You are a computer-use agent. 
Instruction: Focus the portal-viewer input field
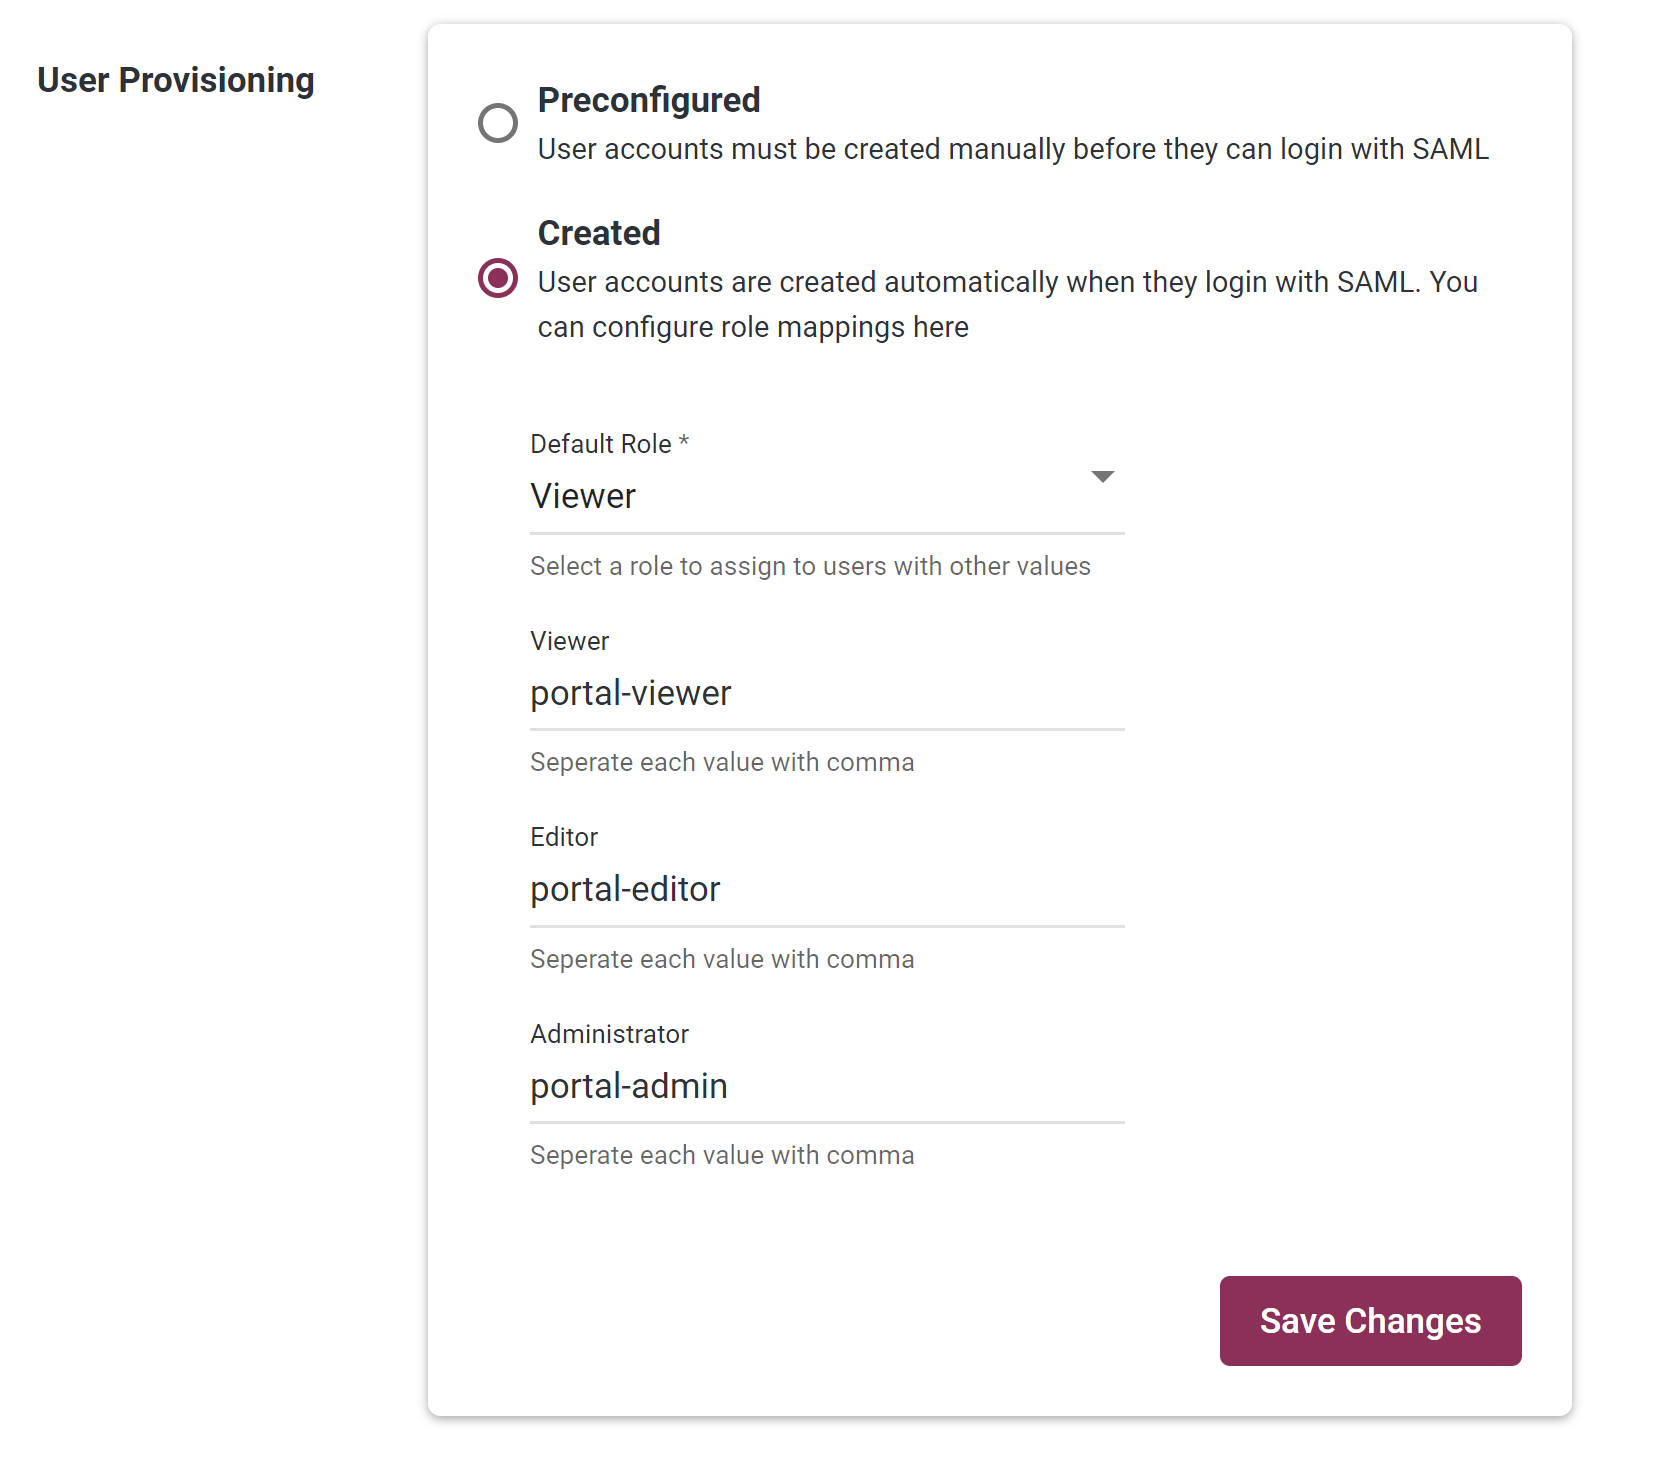(827, 693)
